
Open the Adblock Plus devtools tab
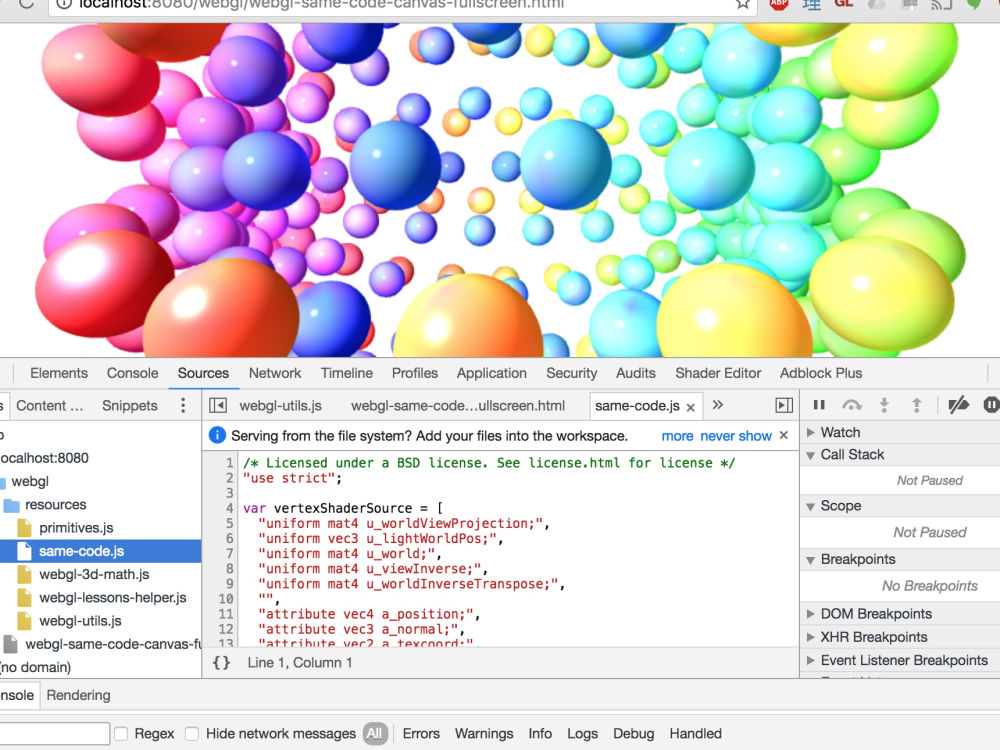(821, 373)
